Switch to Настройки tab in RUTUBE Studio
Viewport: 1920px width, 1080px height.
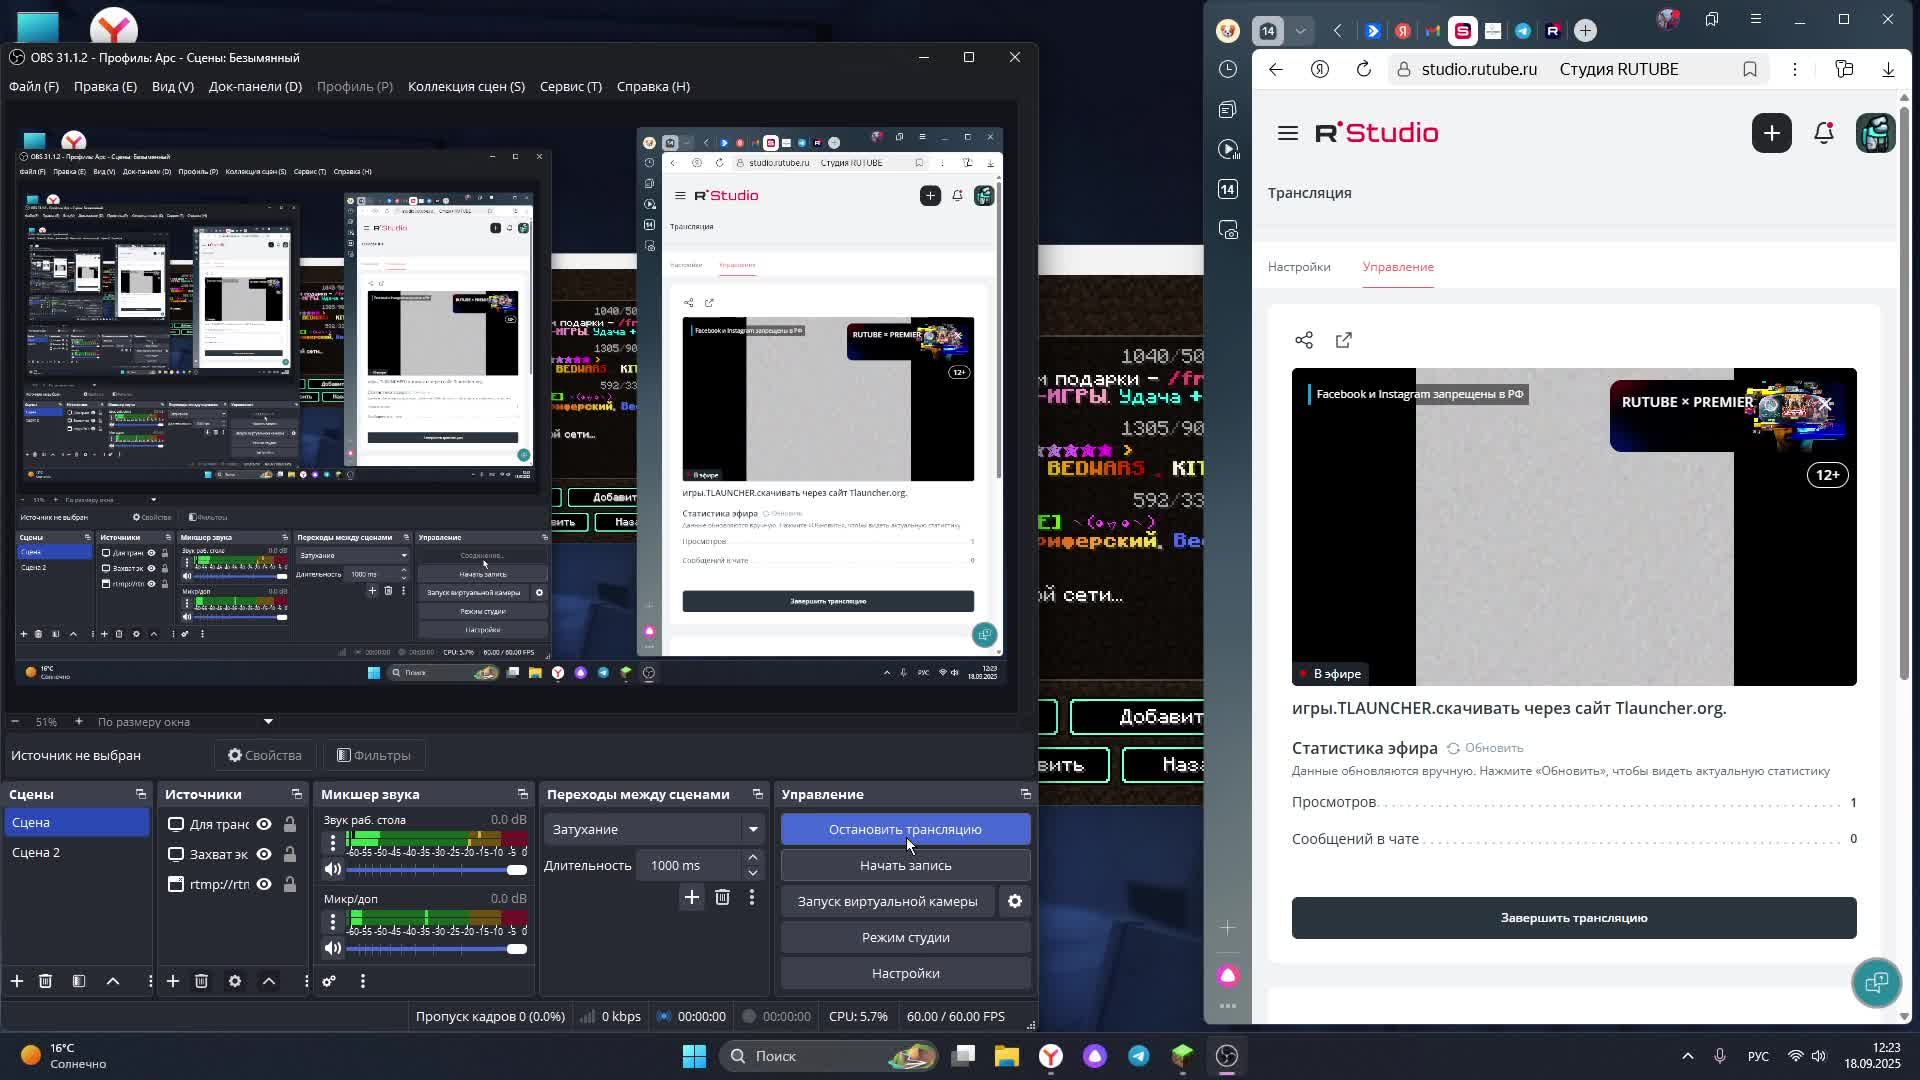pyautogui.click(x=1299, y=267)
